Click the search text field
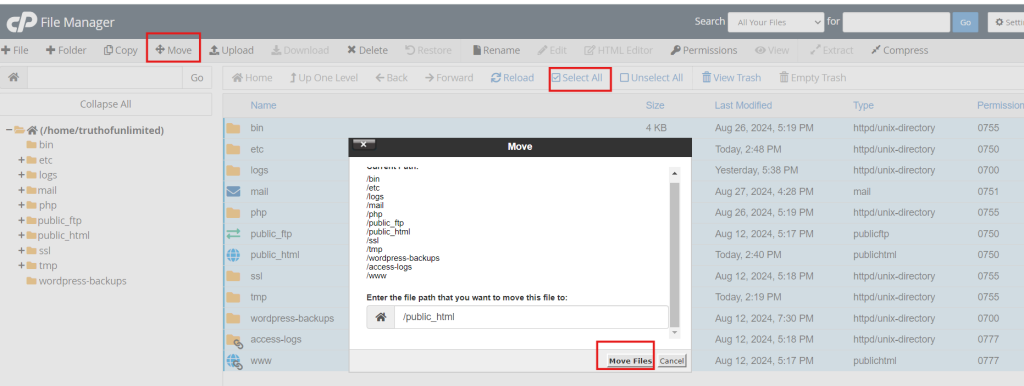Viewport: 1024px width, 386px height. pyautogui.click(x=896, y=22)
